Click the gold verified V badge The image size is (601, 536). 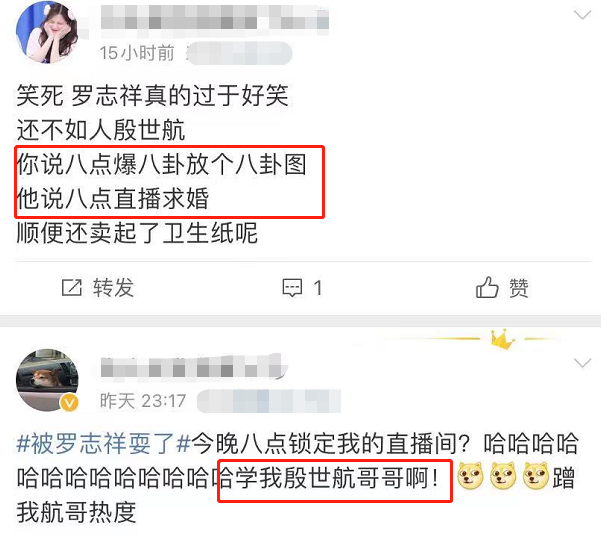pyautogui.click(x=69, y=403)
